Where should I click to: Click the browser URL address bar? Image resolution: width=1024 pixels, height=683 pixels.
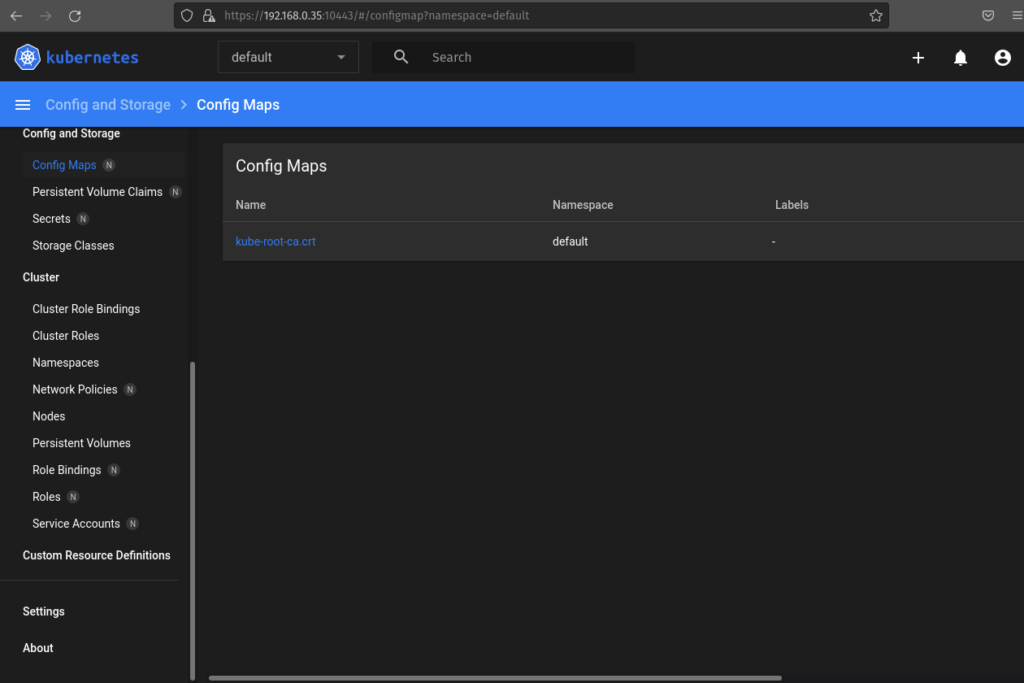click(x=530, y=16)
